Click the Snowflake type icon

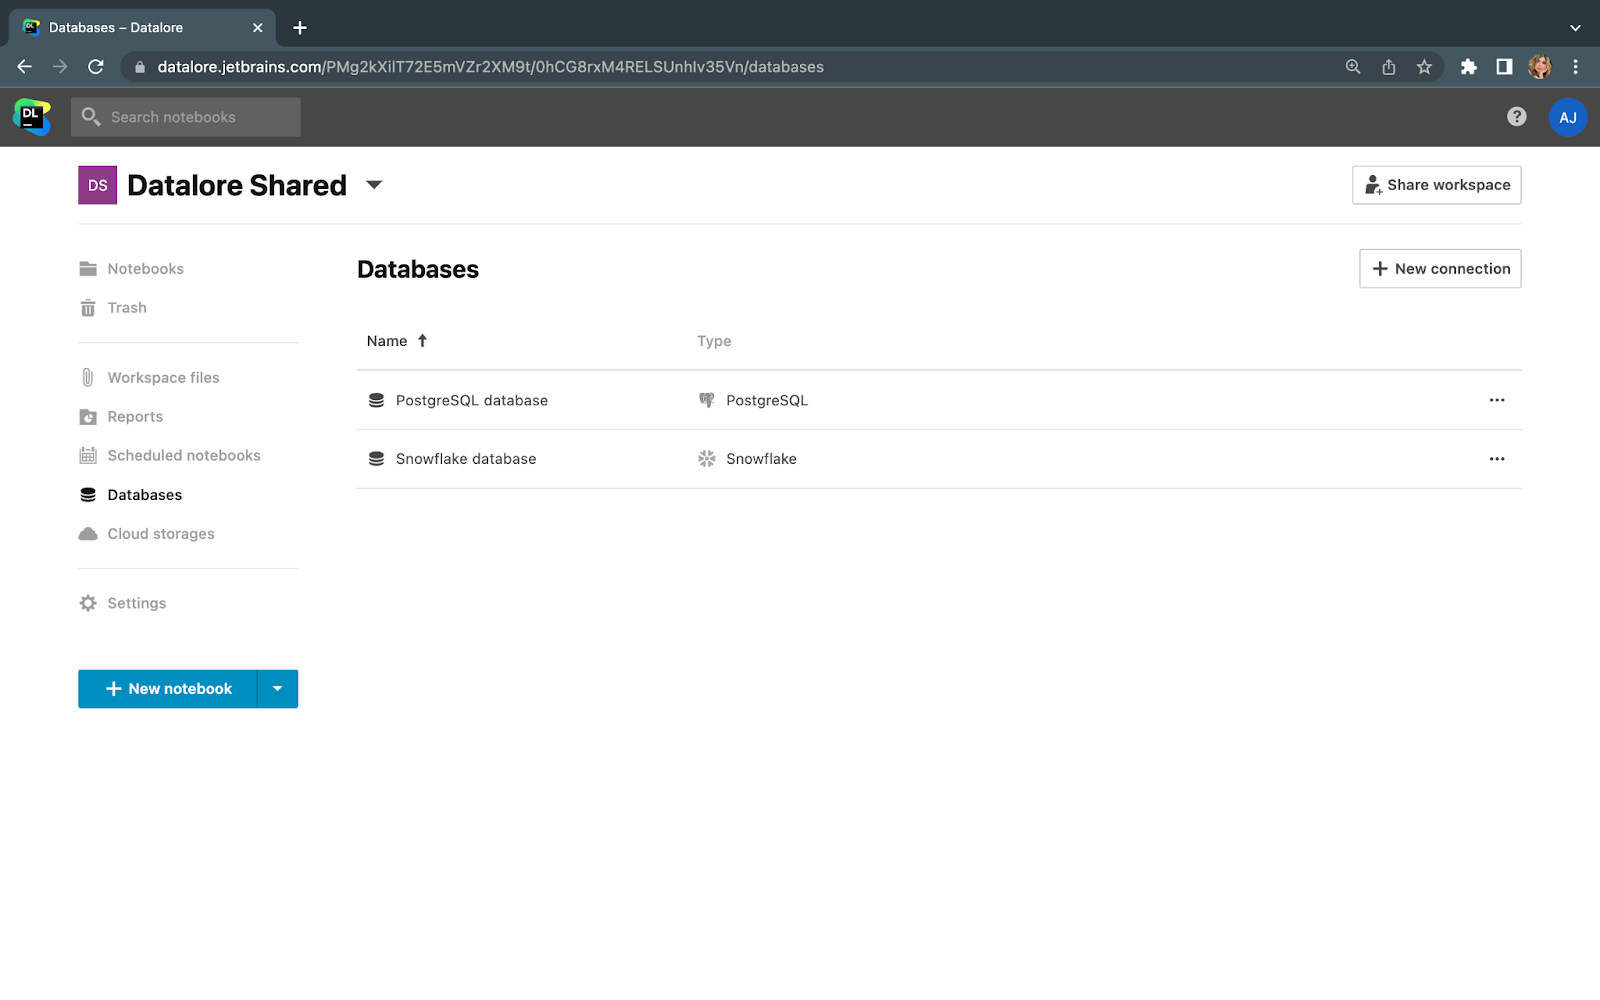click(x=707, y=459)
